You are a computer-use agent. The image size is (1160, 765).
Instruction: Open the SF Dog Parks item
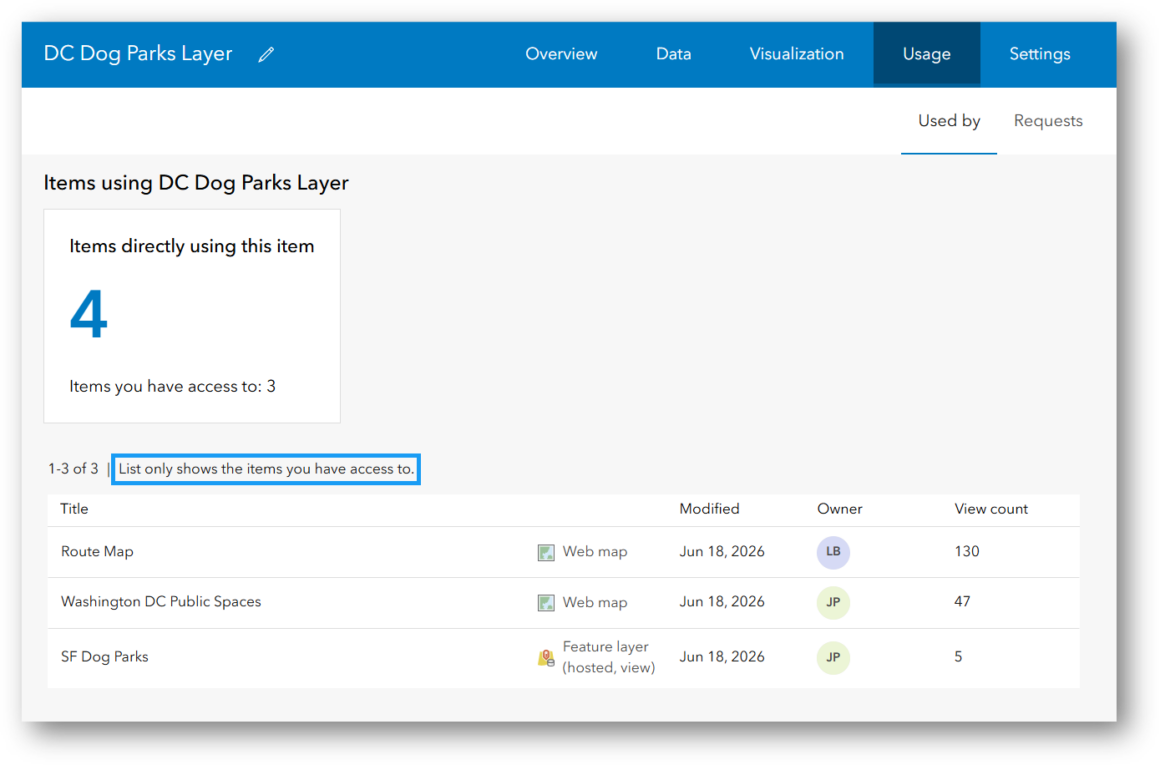click(104, 656)
